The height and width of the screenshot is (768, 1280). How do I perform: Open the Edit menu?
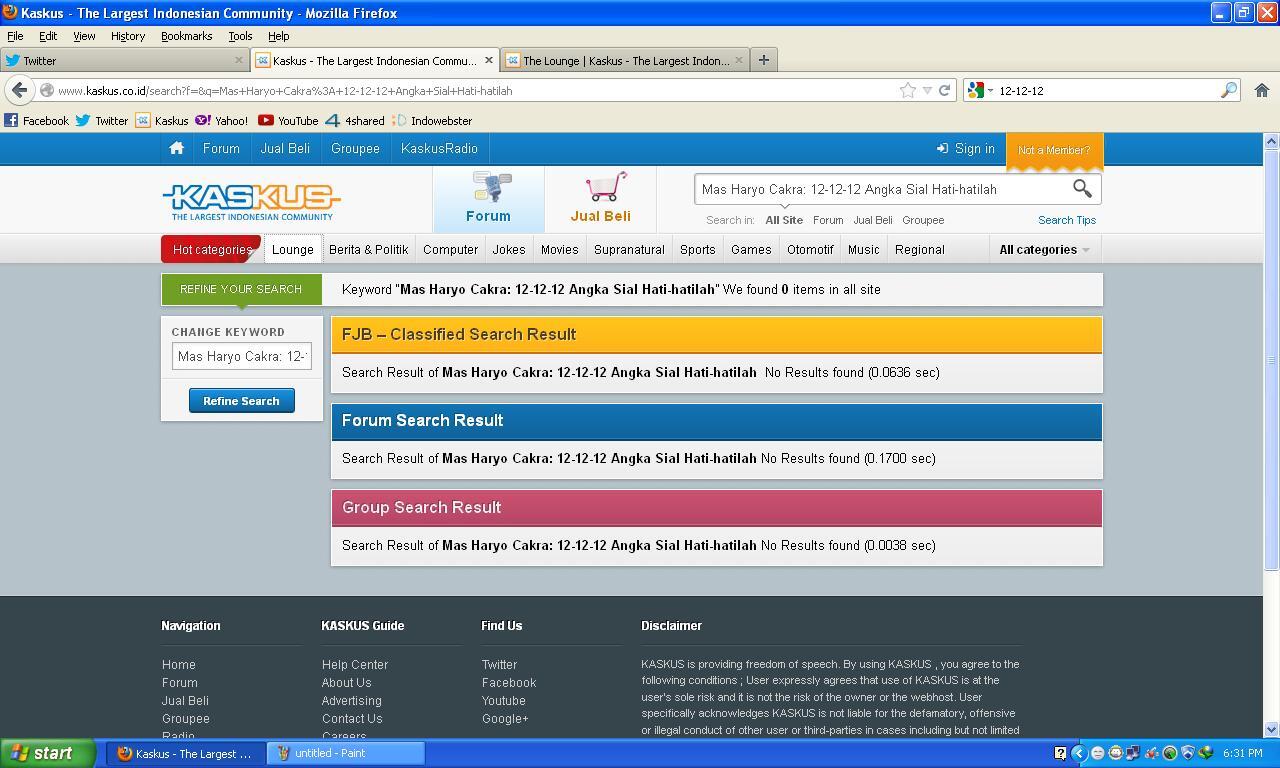(47, 36)
